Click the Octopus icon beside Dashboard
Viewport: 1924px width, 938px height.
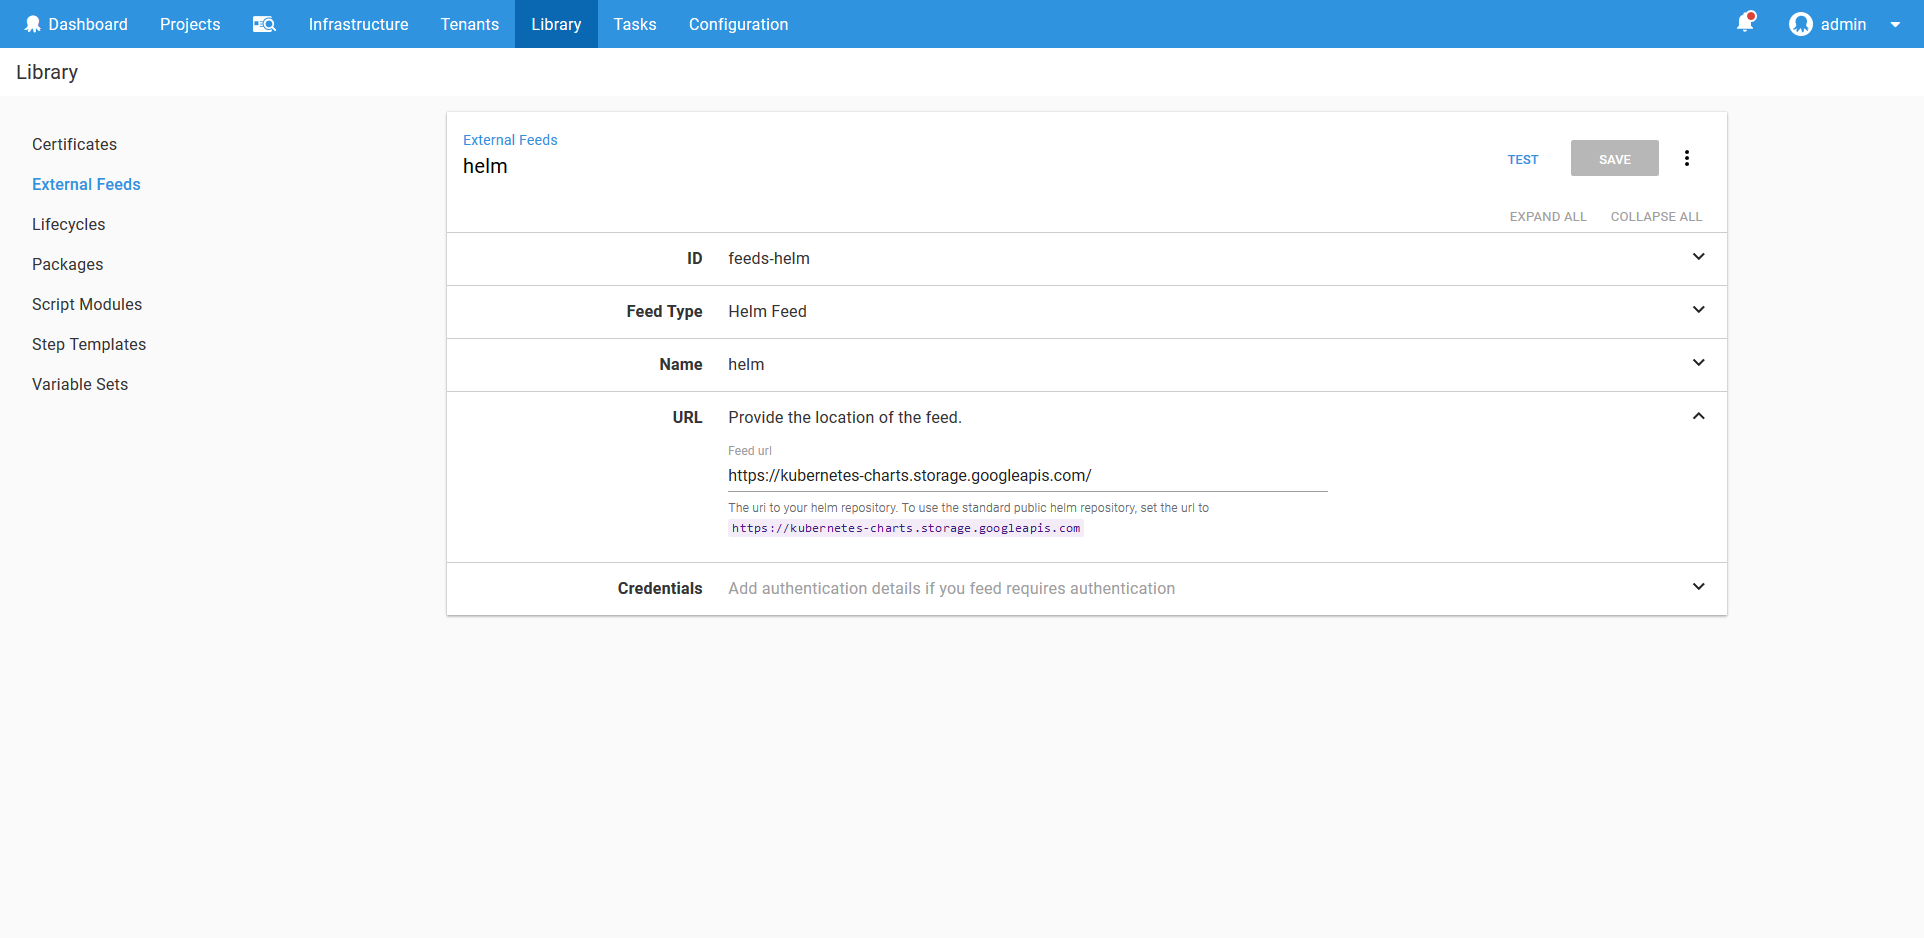[32, 24]
